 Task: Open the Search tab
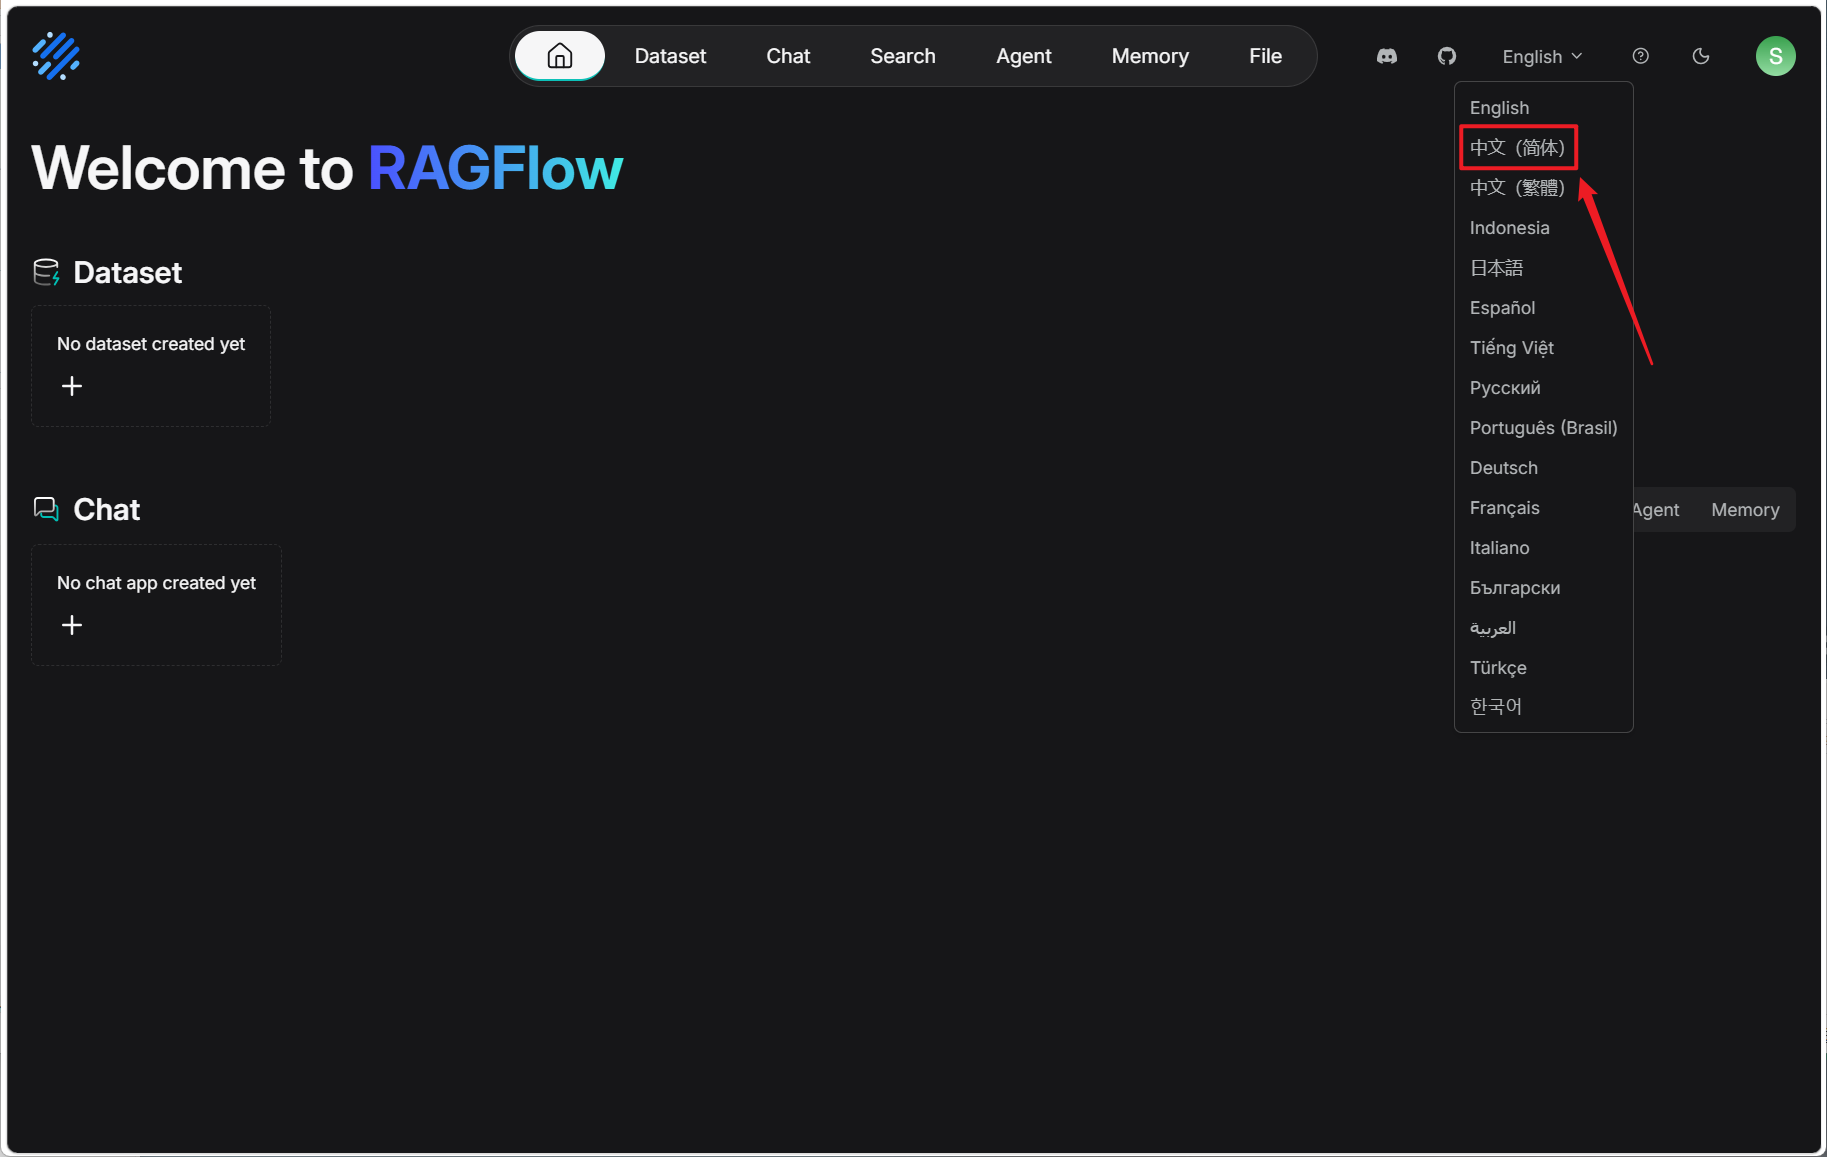click(903, 56)
